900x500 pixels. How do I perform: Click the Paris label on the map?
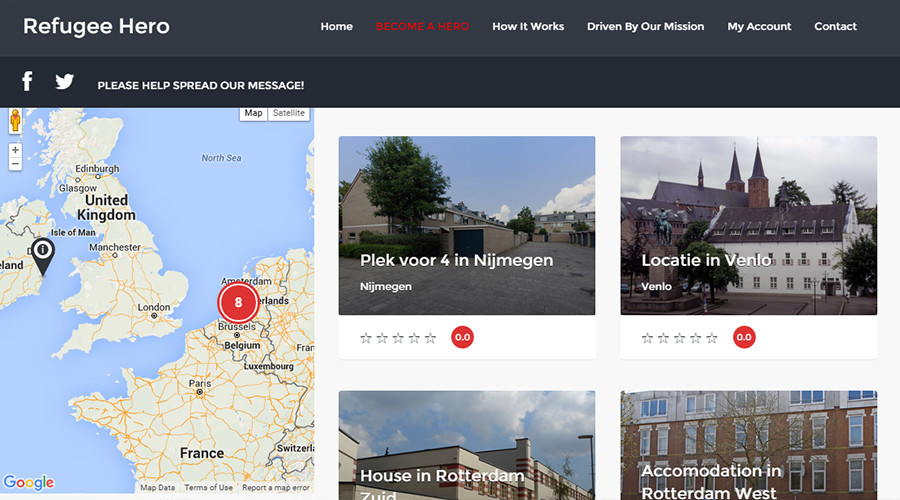click(200, 383)
